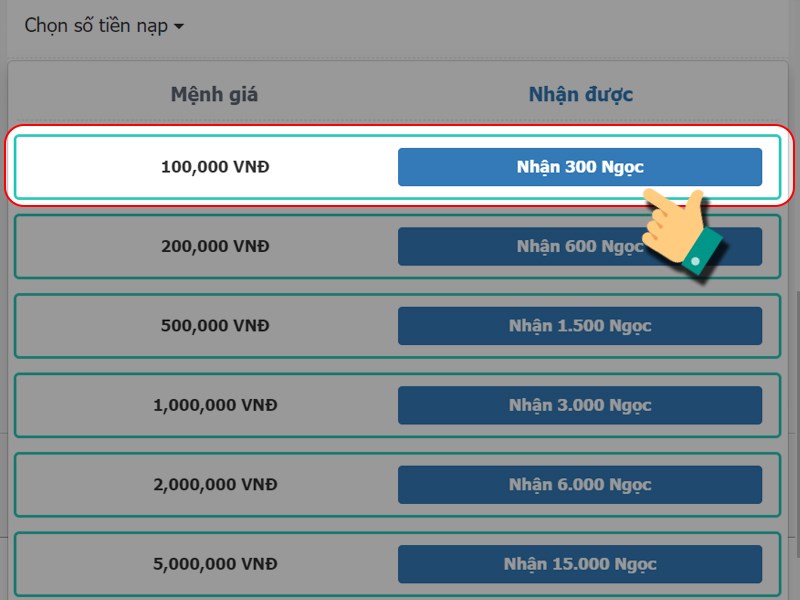Click the caret arrow beside Chọn số tiền nạp
The height and width of the screenshot is (600, 800).
[179, 27]
